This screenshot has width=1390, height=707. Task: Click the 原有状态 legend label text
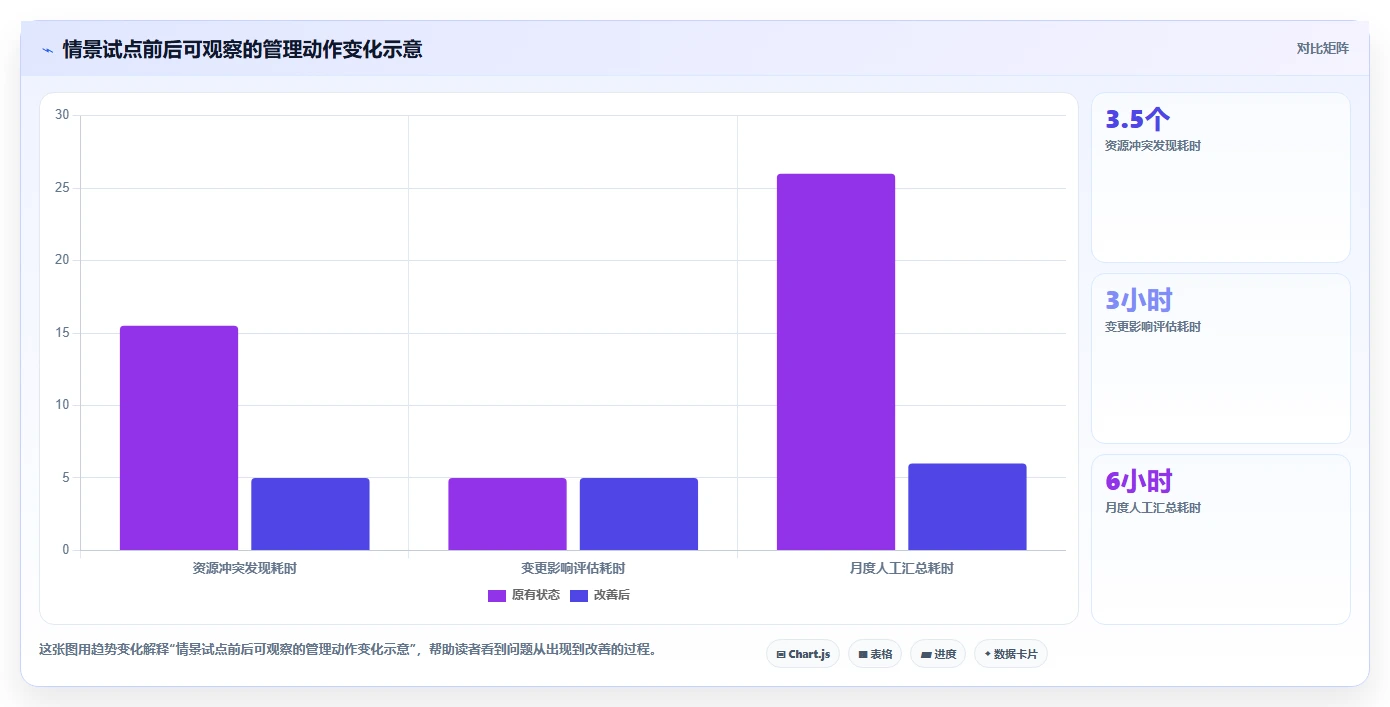[x=536, y=595]
